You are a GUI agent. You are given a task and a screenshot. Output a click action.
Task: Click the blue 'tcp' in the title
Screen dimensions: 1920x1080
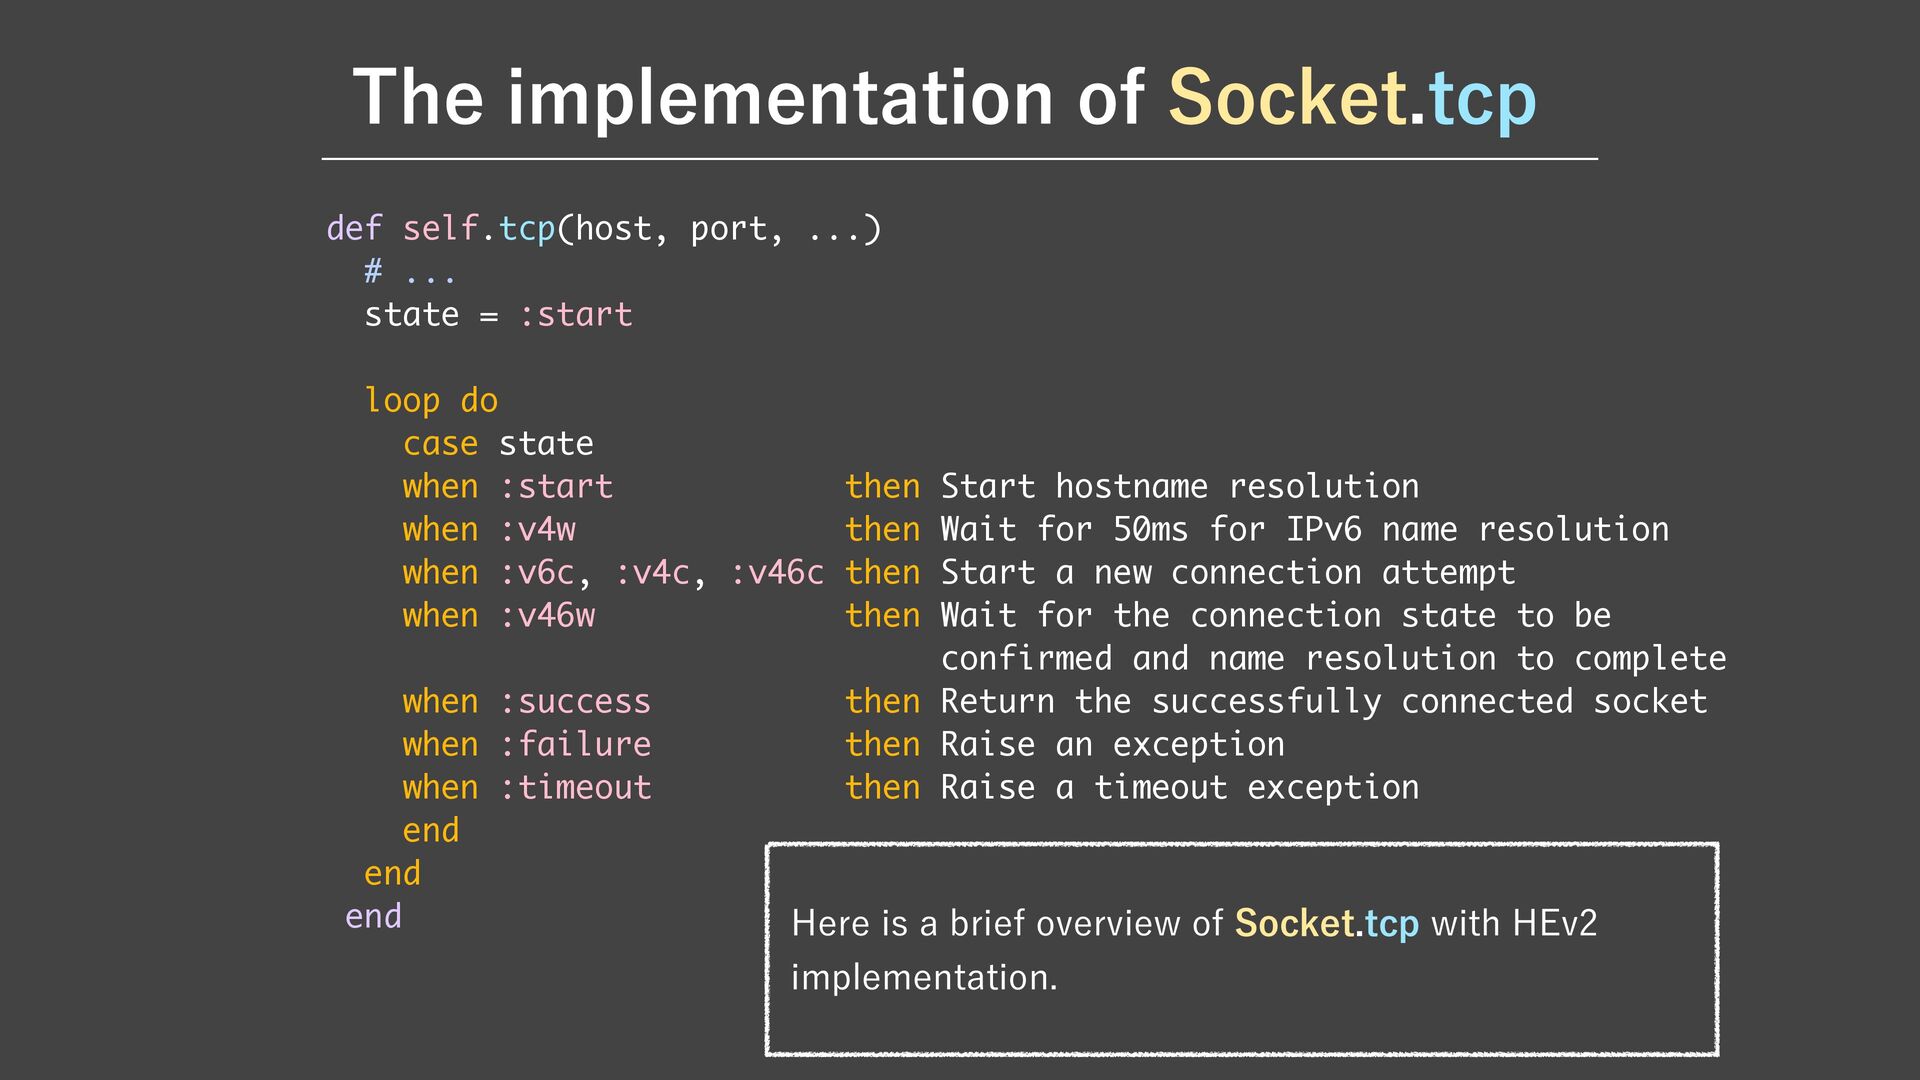pyautogui.click(x=1482, y=102)
